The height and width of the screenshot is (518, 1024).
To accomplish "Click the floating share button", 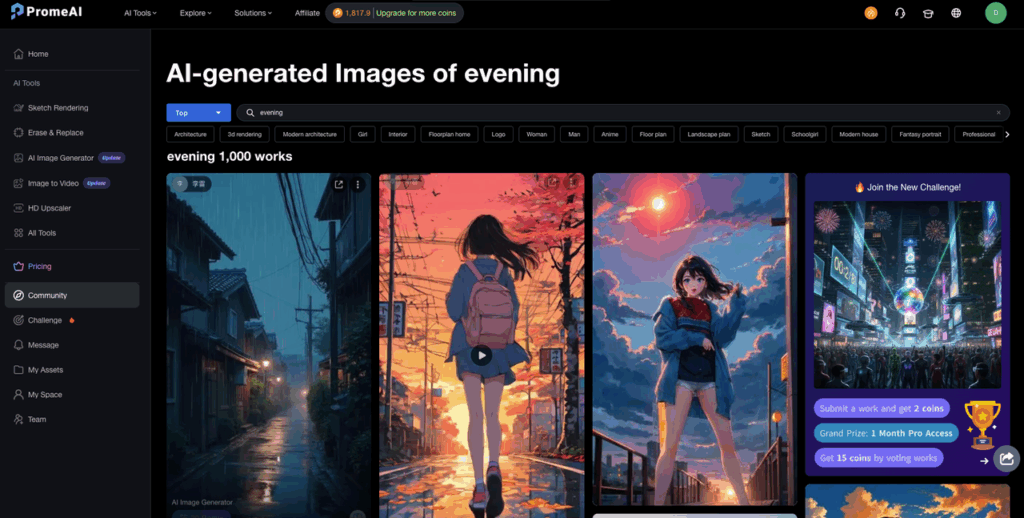I will click(1006, 458).
